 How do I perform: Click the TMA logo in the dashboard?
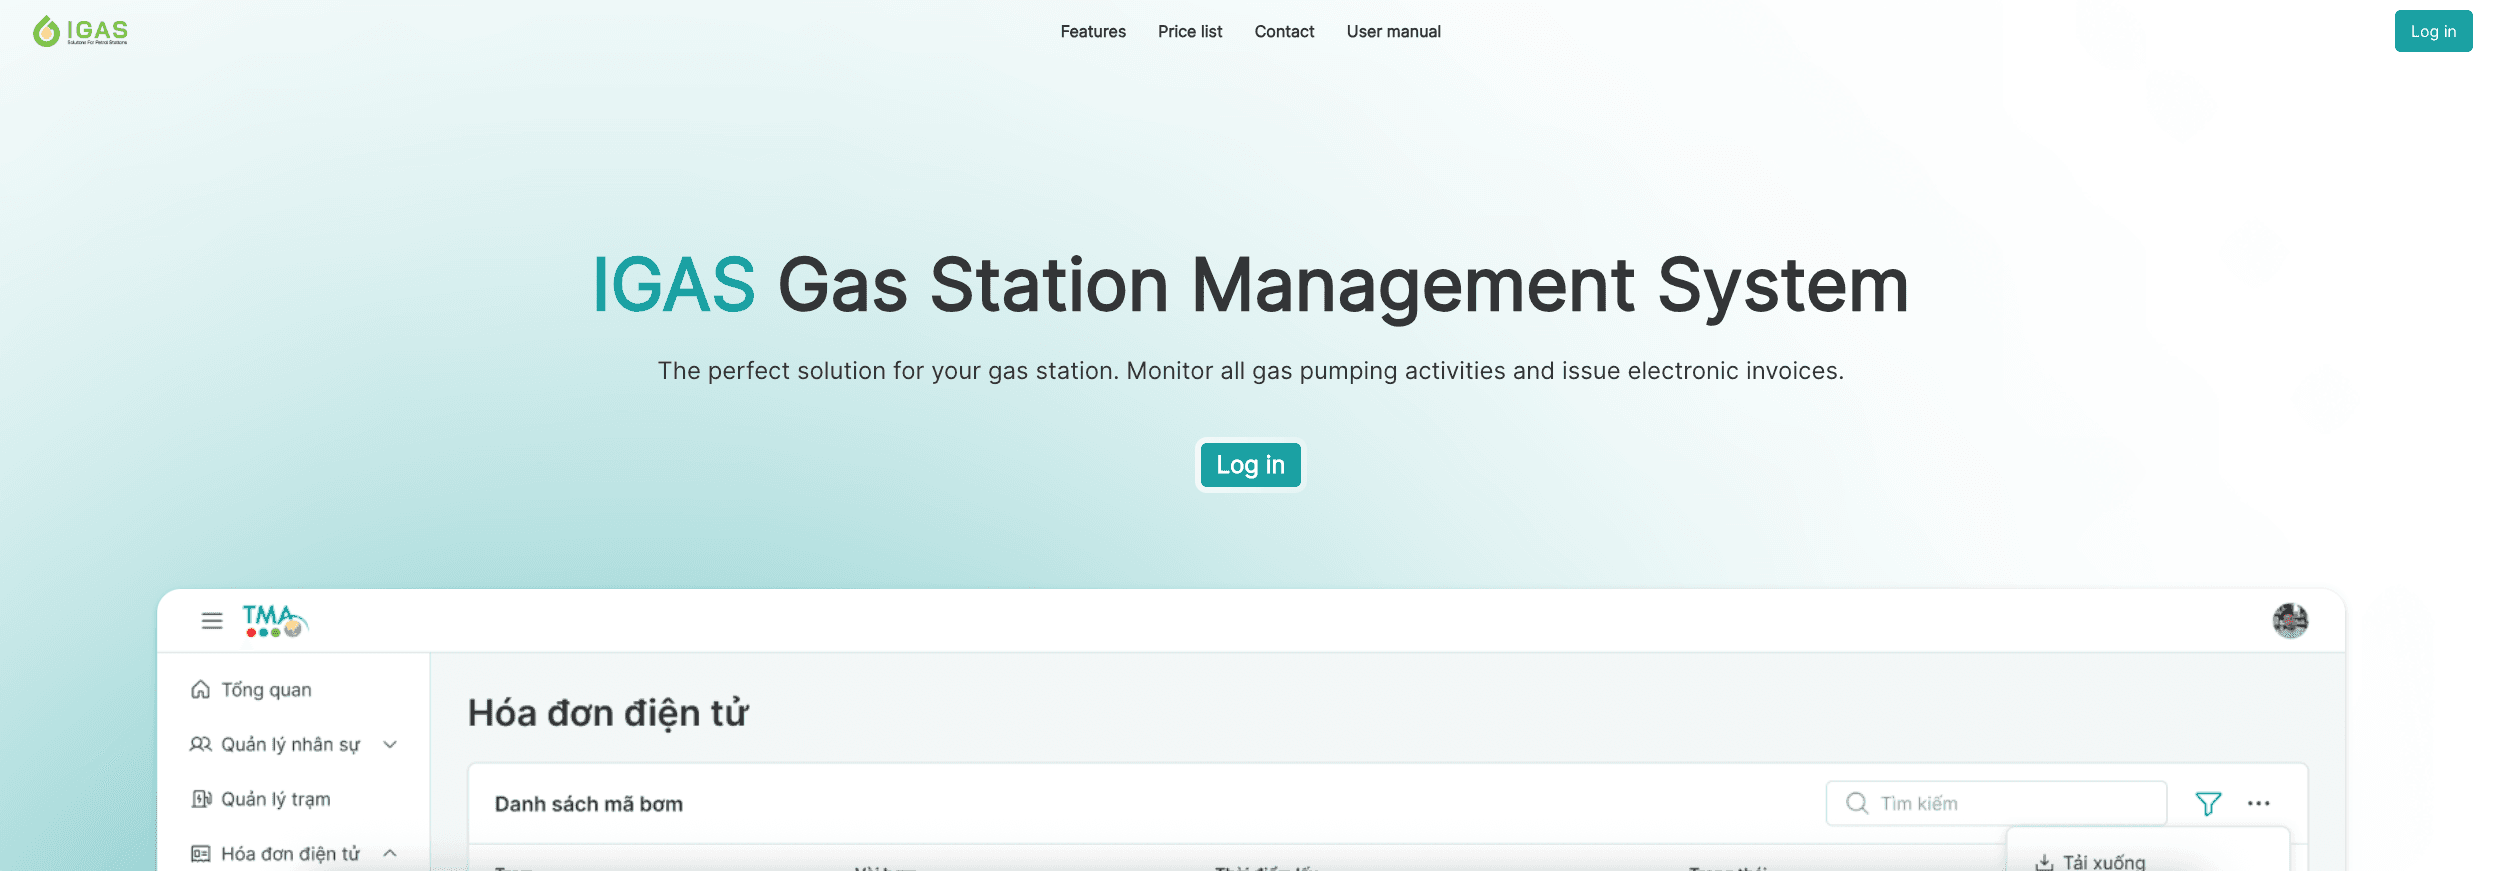click(x=275, y=621)
